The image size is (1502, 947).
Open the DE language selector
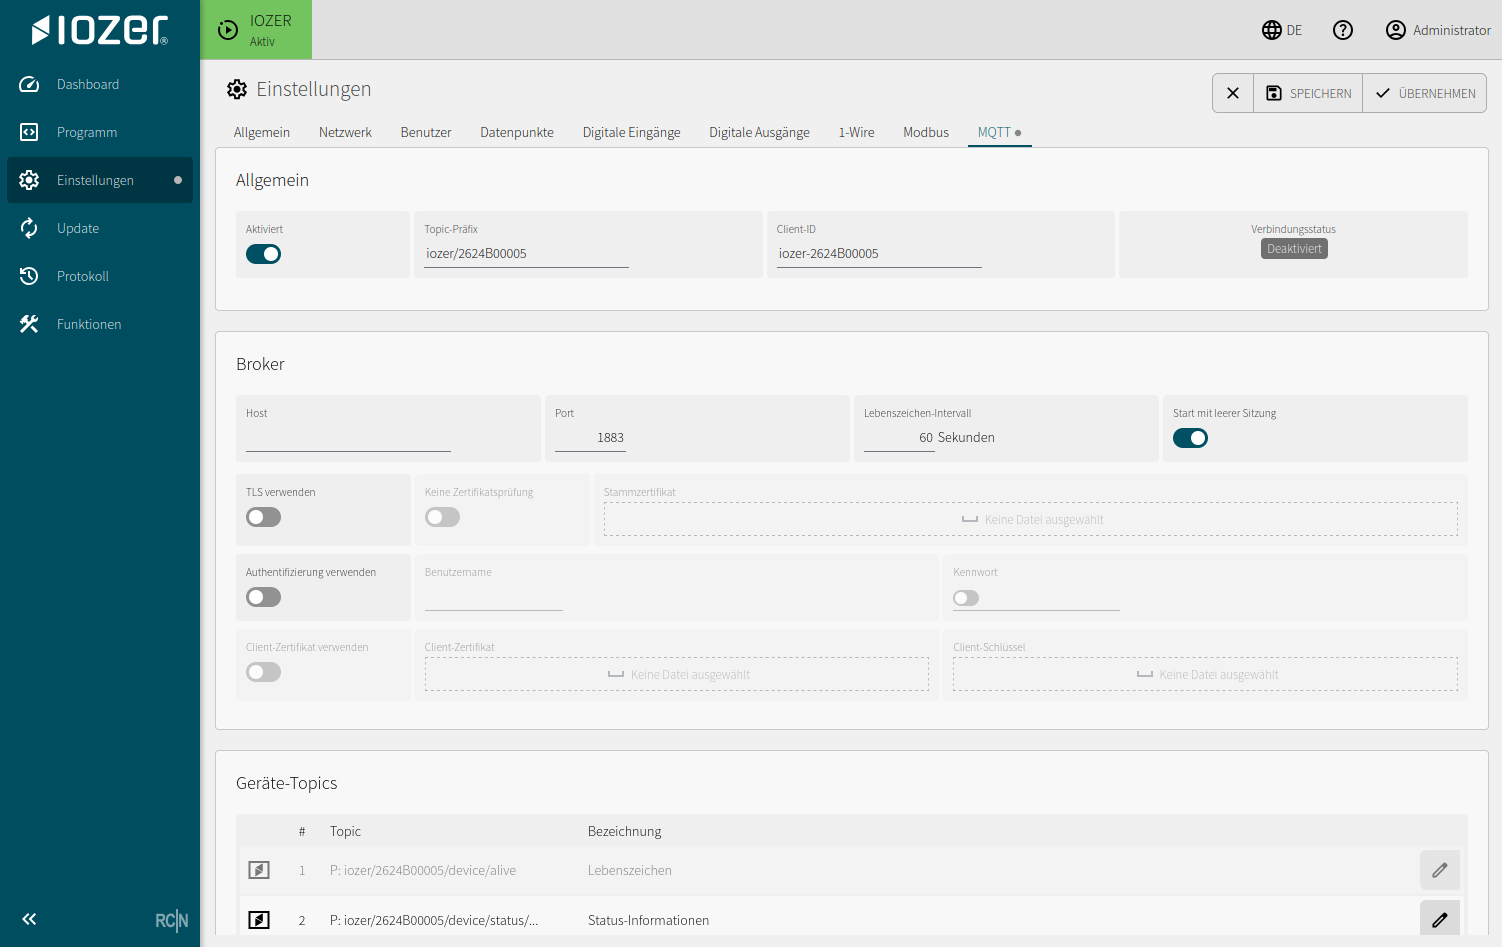(1282, 30)
